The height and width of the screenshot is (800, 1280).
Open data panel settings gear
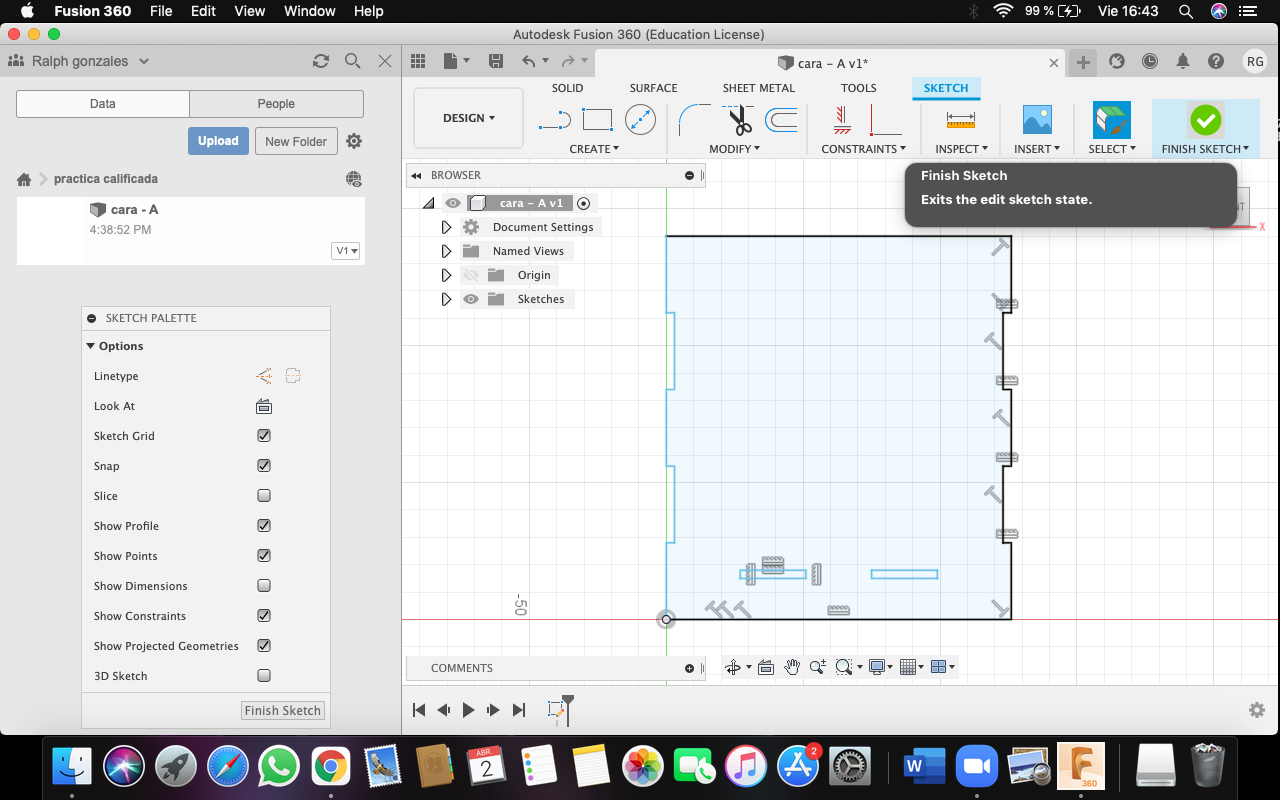click(x=354, y=141)
